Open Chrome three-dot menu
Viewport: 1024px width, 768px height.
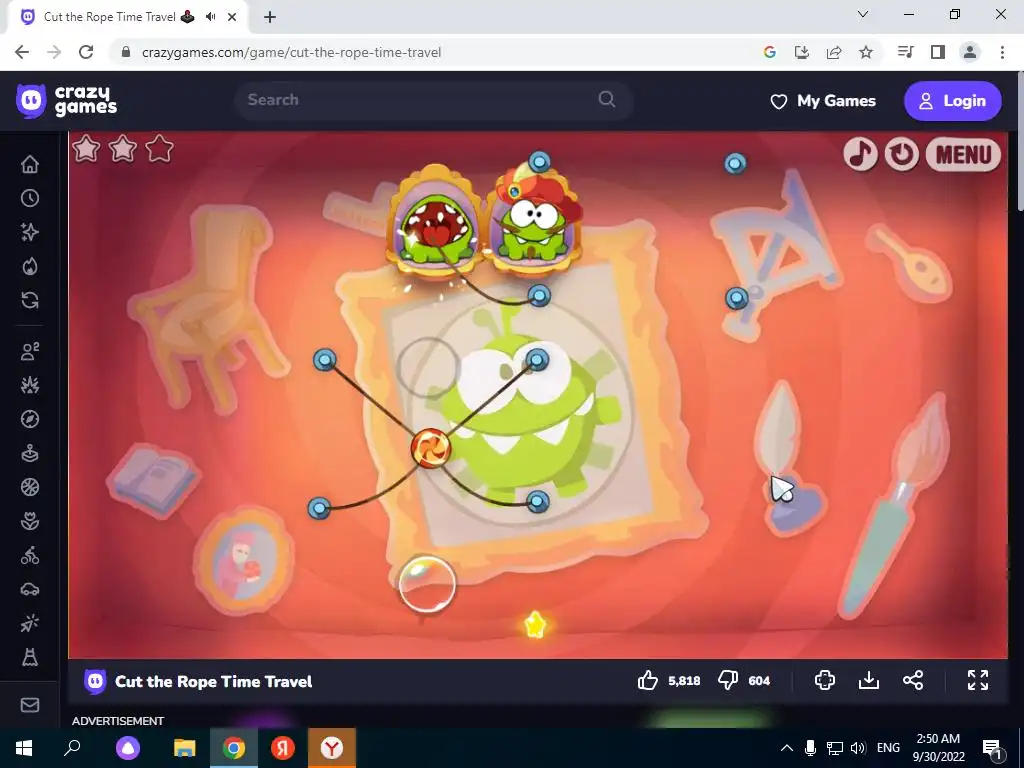[1002, 52]
